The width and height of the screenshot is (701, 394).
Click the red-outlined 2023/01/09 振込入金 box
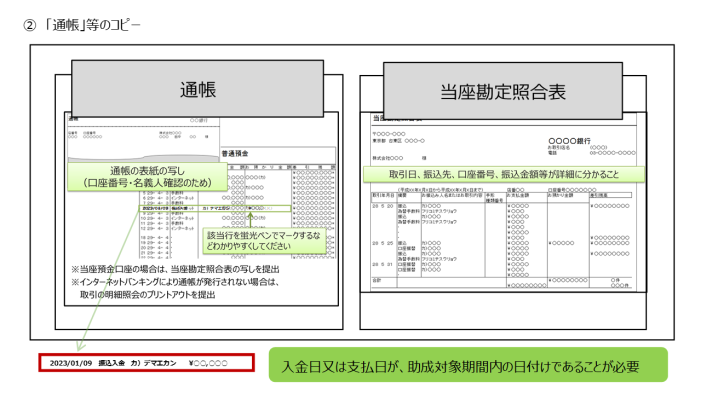(147, 363)
